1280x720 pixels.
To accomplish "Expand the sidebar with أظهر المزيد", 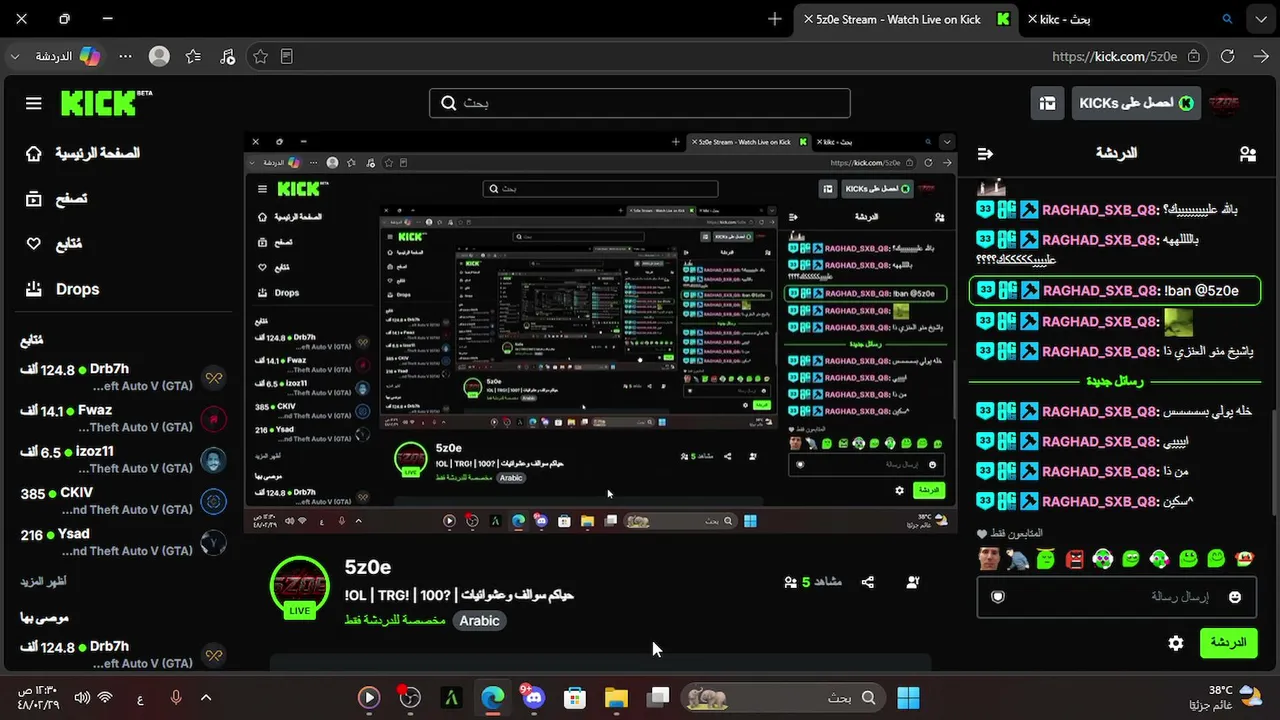I will [x=43, y=581].
